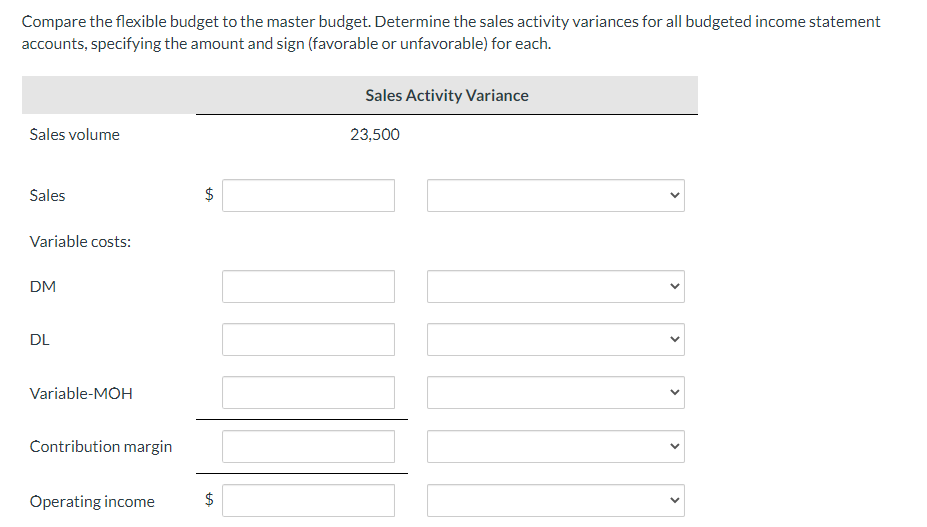Click the 23,500 sales volume value

pyautogui.click(x=374, y=134)
